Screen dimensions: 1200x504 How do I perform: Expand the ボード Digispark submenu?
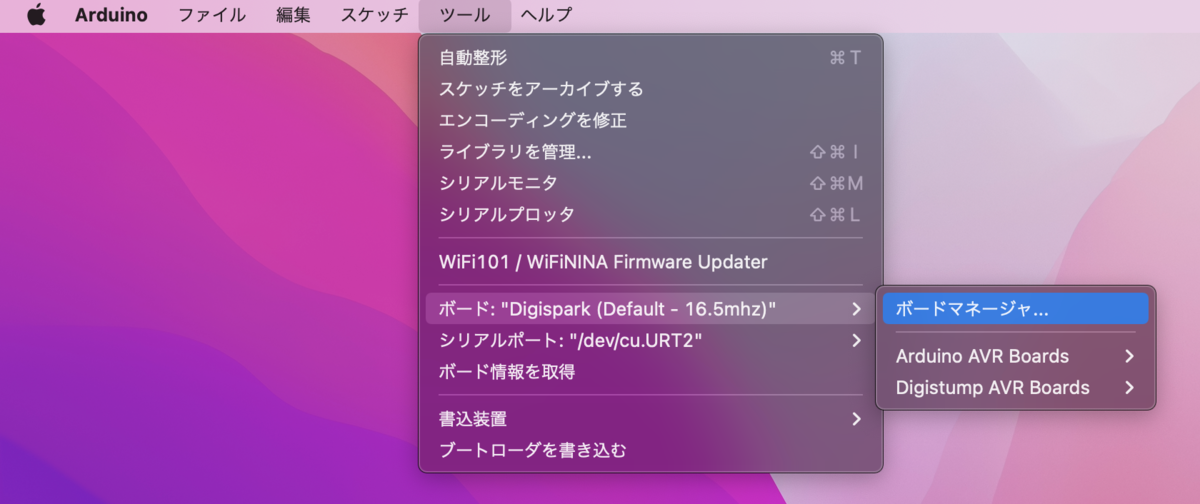[x=651, y=309]
